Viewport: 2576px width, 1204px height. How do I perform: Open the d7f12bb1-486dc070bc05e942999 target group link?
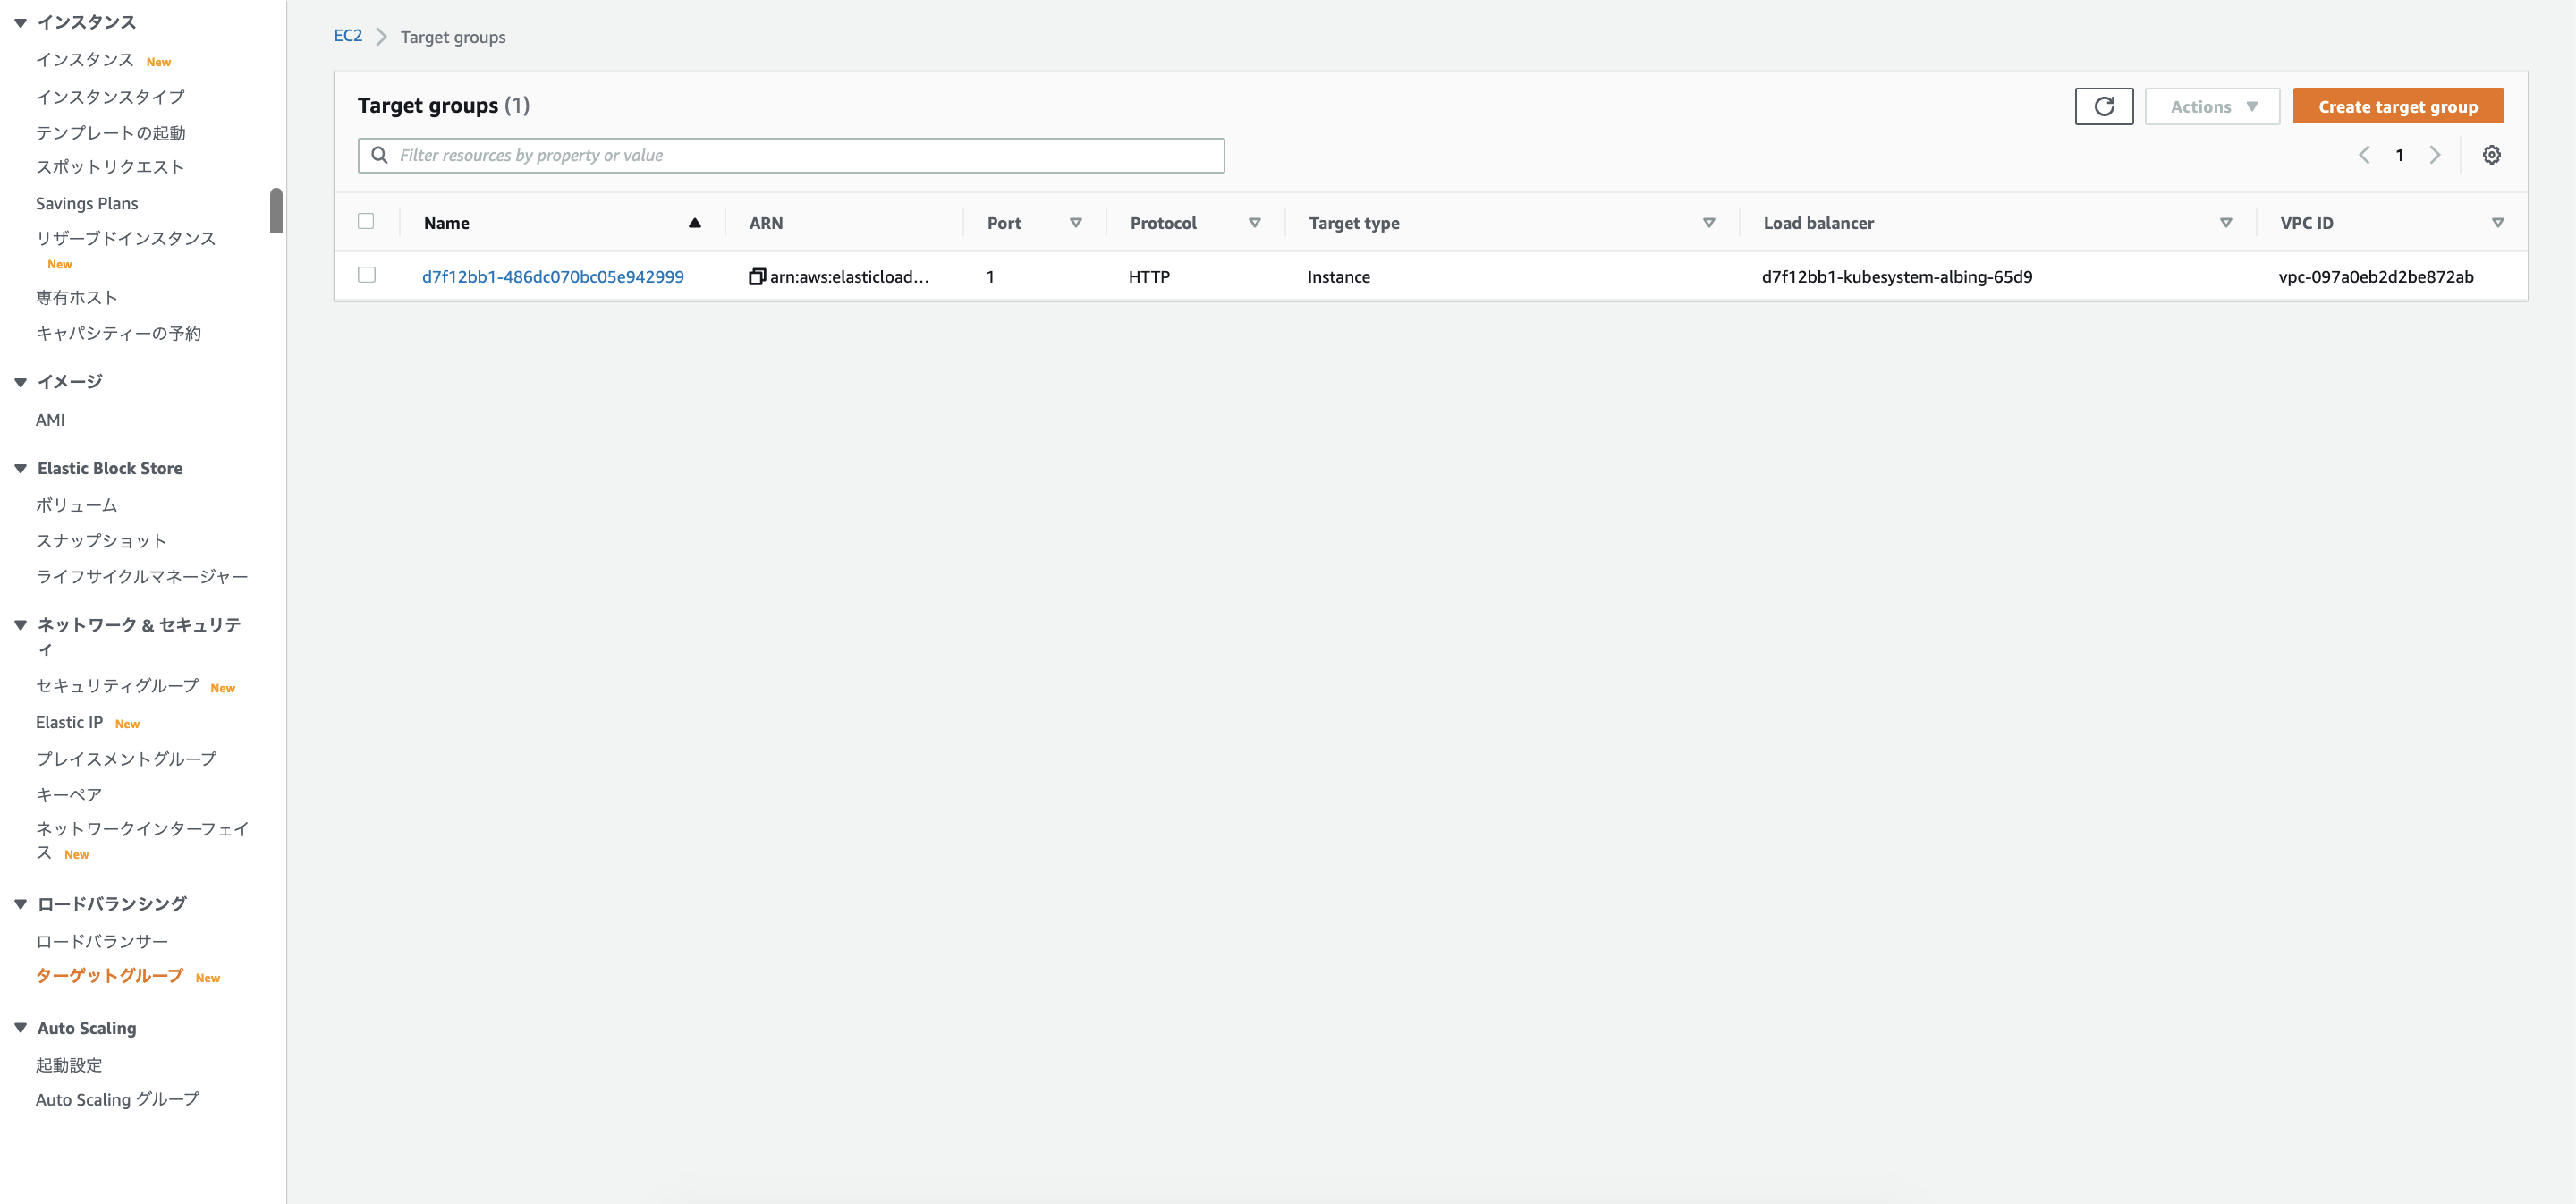click(x=552, y=277)
